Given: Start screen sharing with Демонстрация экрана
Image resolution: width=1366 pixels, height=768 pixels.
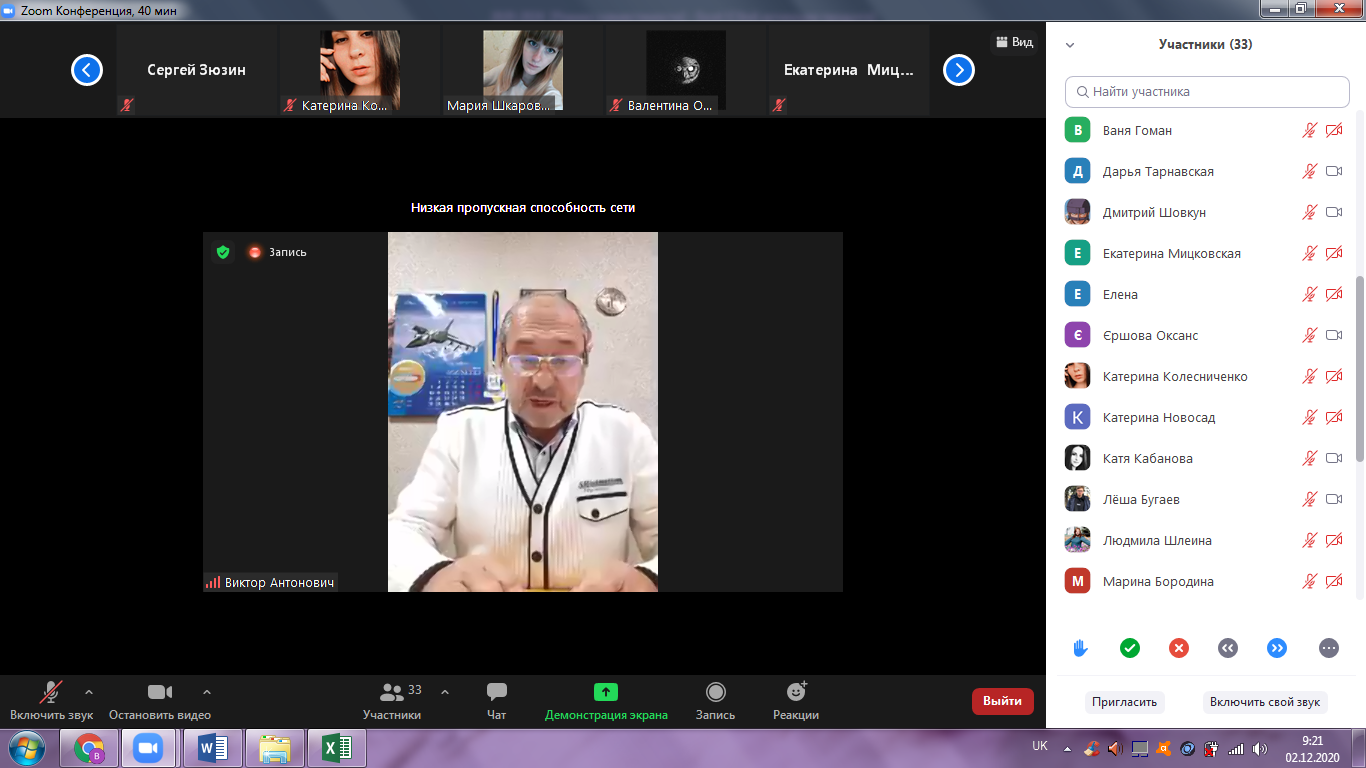Looking at the screenshot, I should 606,701.
